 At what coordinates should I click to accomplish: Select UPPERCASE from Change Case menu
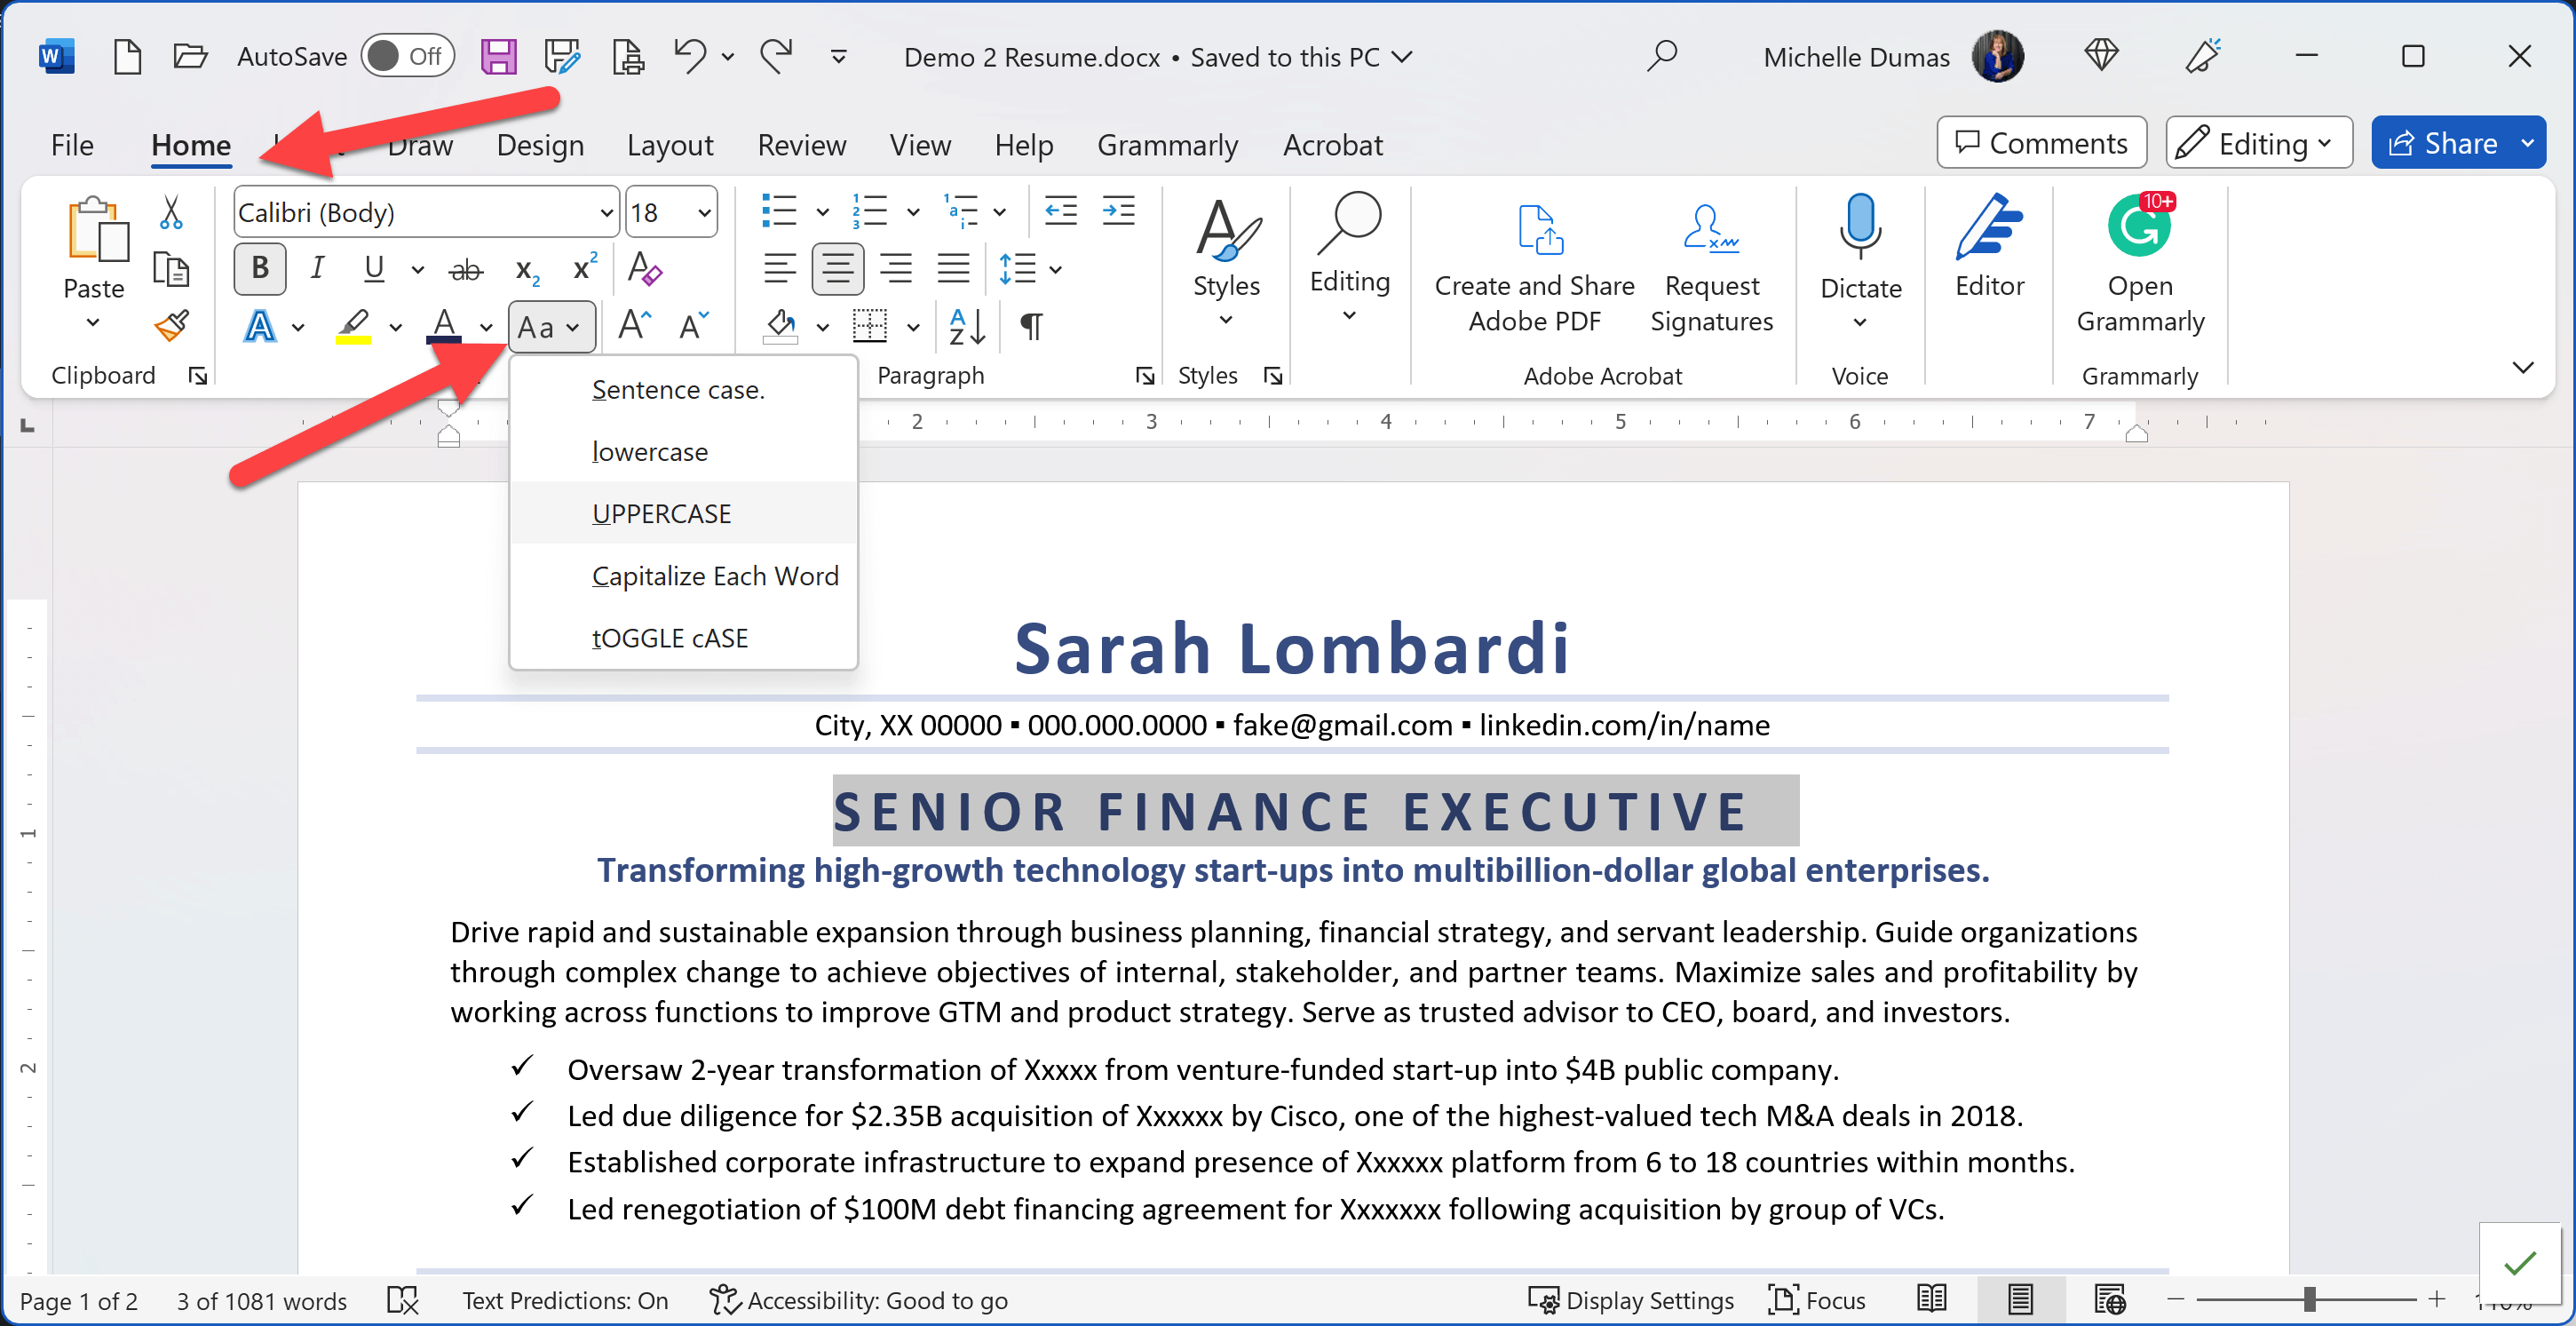coord(662,512)
